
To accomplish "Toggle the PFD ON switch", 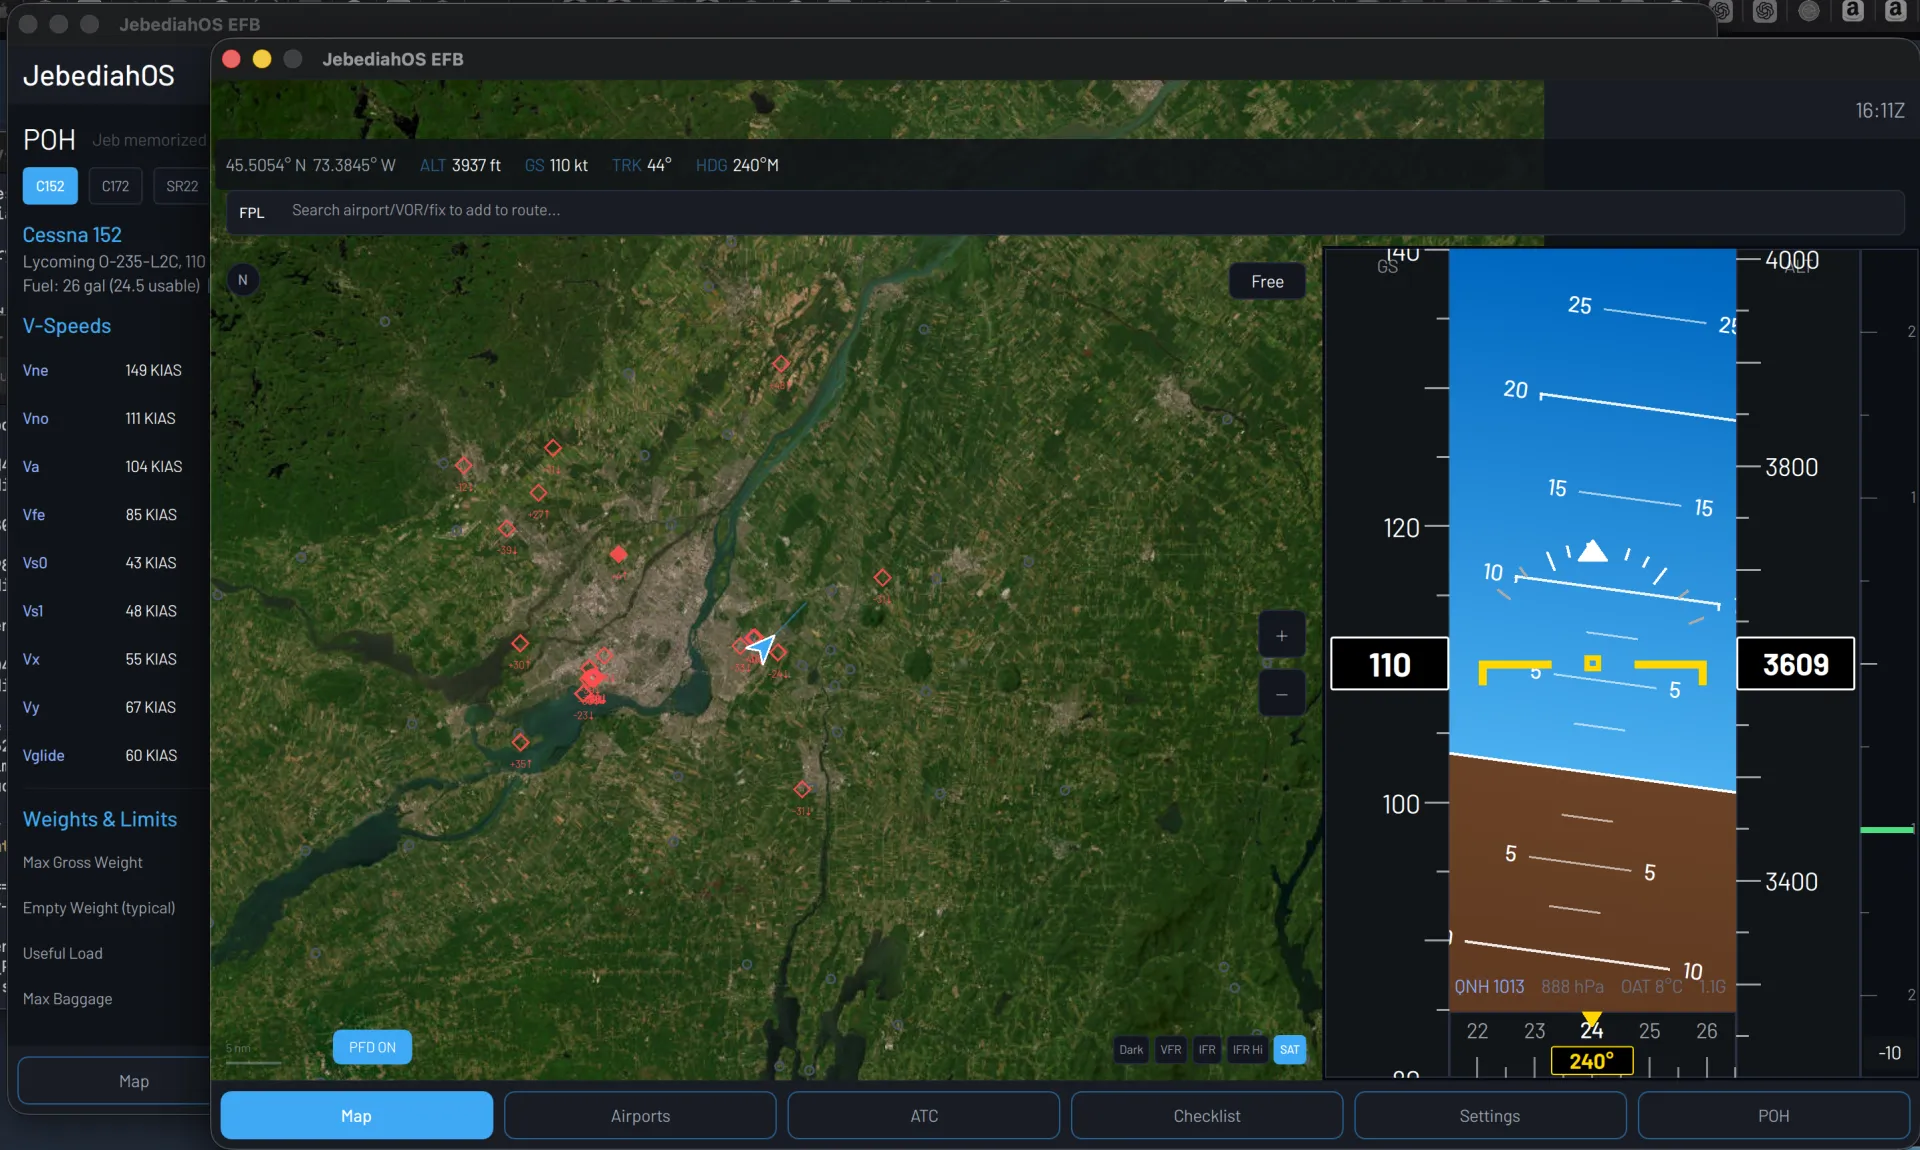I will point(371,1047).
